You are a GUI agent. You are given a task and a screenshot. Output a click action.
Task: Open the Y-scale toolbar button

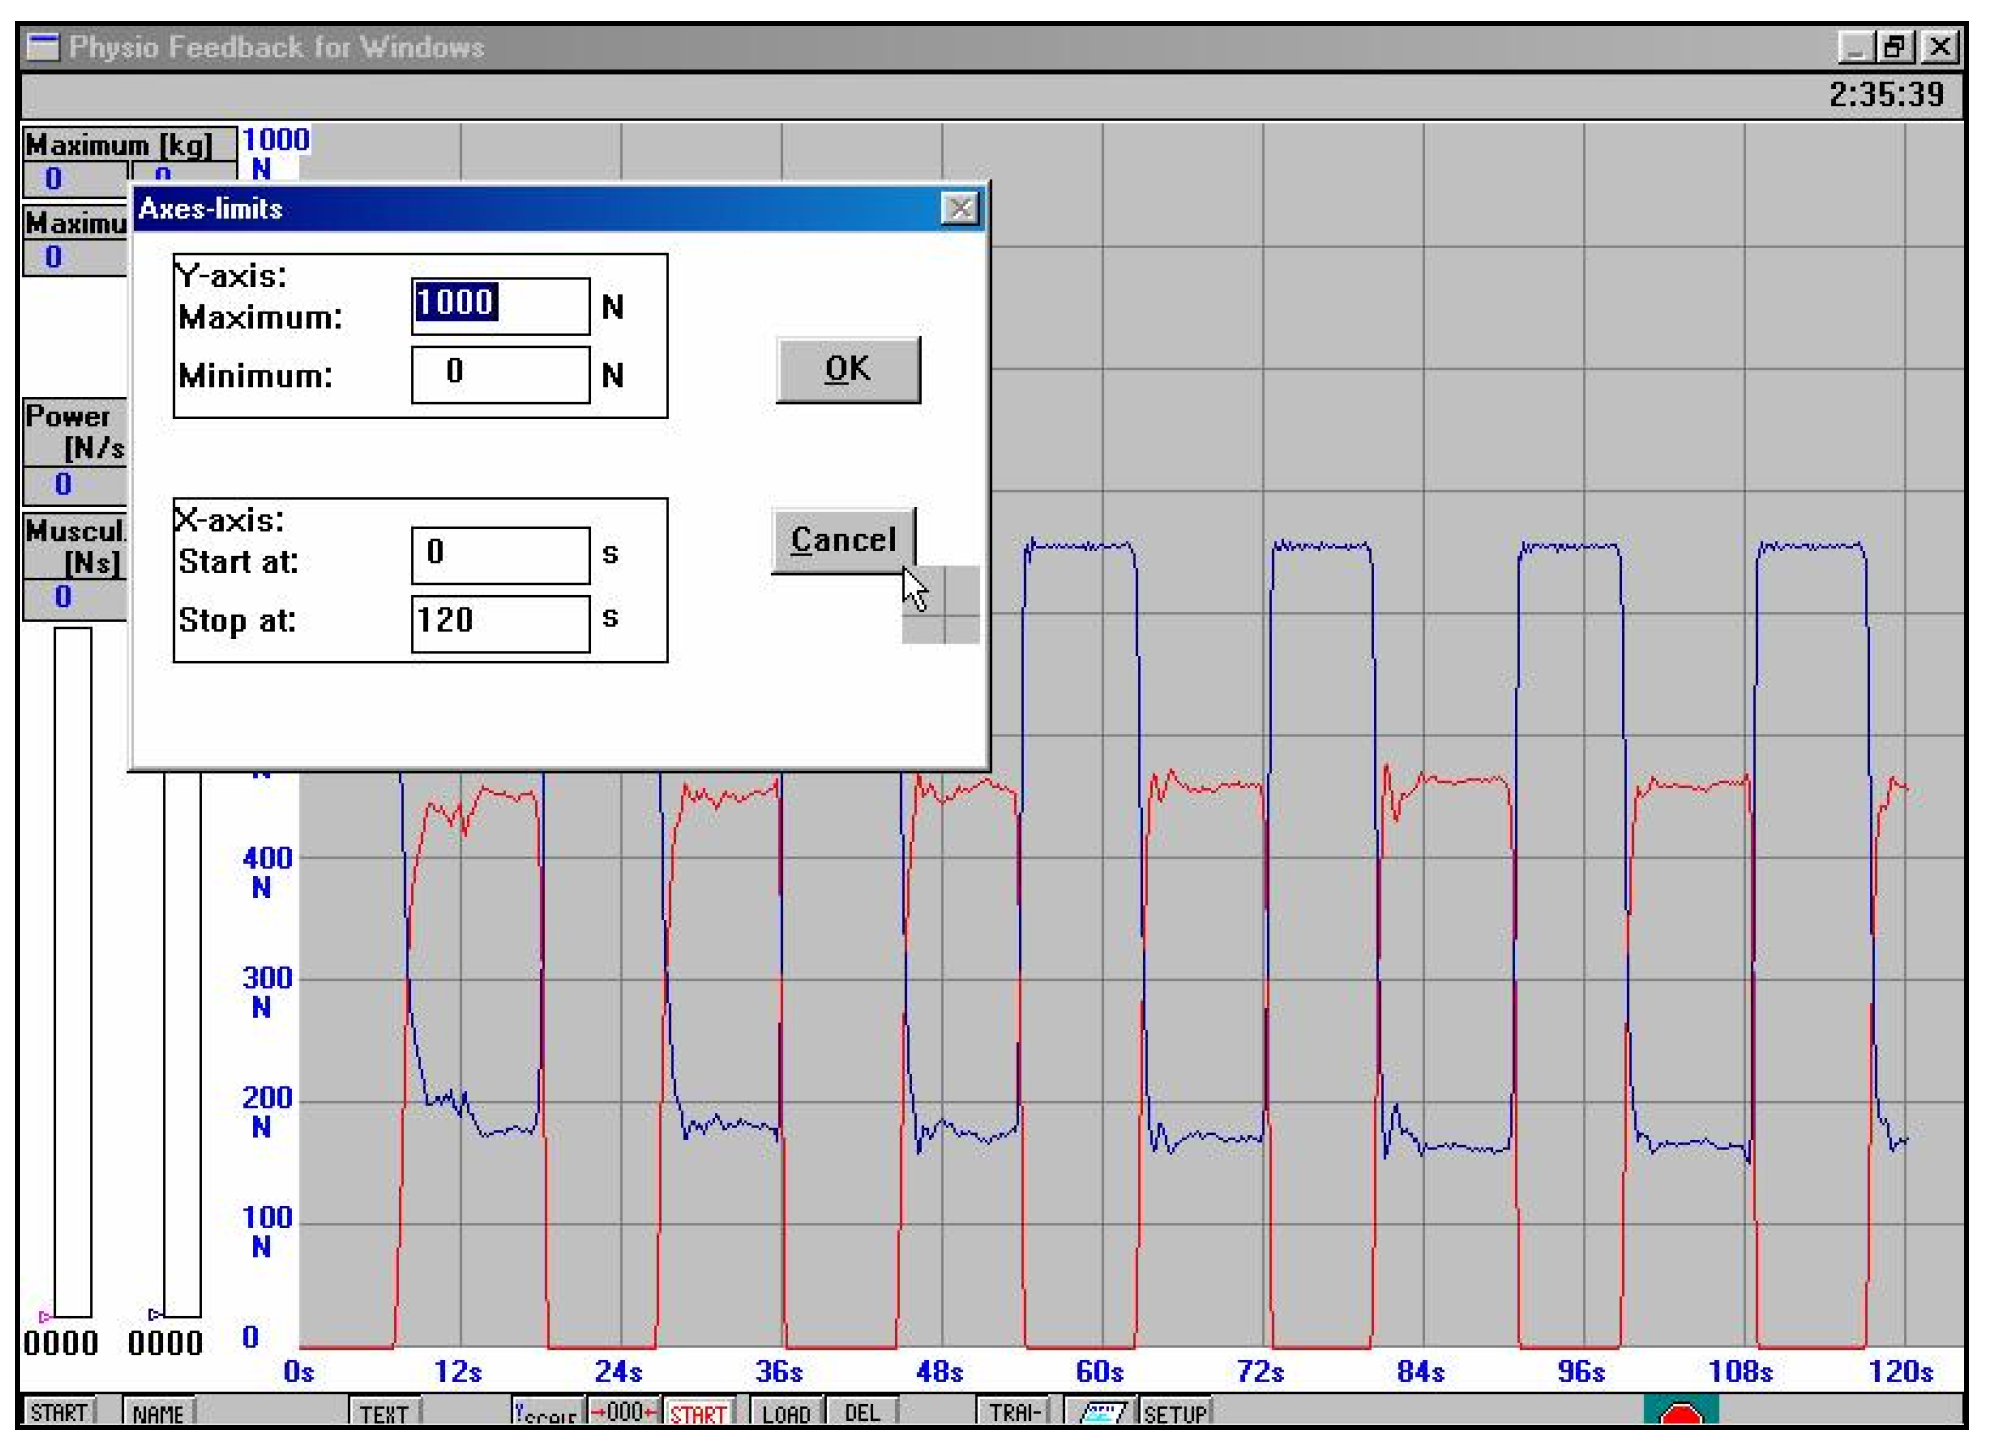[x=547, y=1412]
